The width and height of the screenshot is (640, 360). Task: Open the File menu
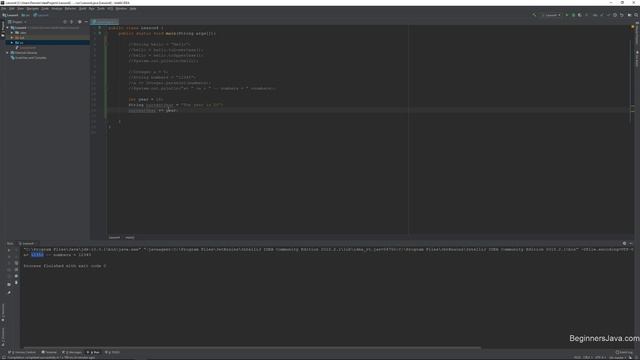click(3, 9)
